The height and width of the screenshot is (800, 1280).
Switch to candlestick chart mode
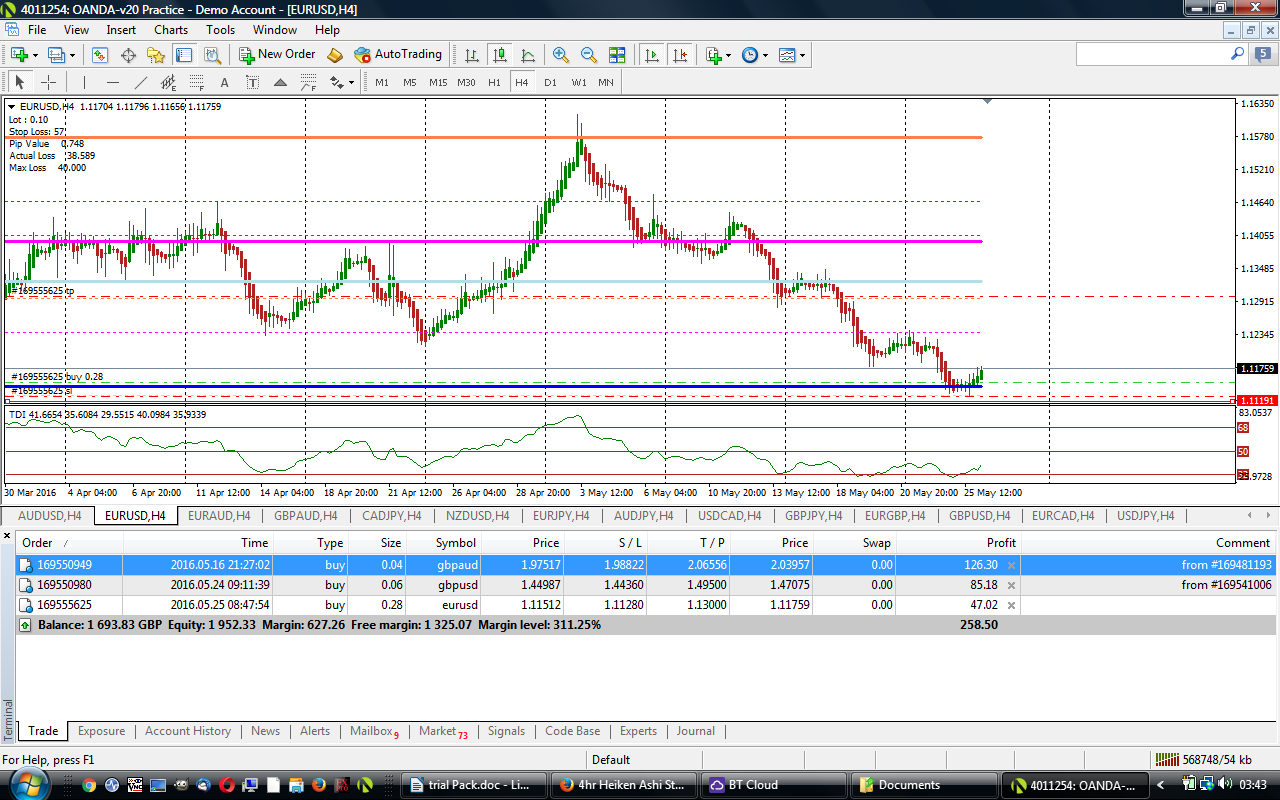(499, 55)
